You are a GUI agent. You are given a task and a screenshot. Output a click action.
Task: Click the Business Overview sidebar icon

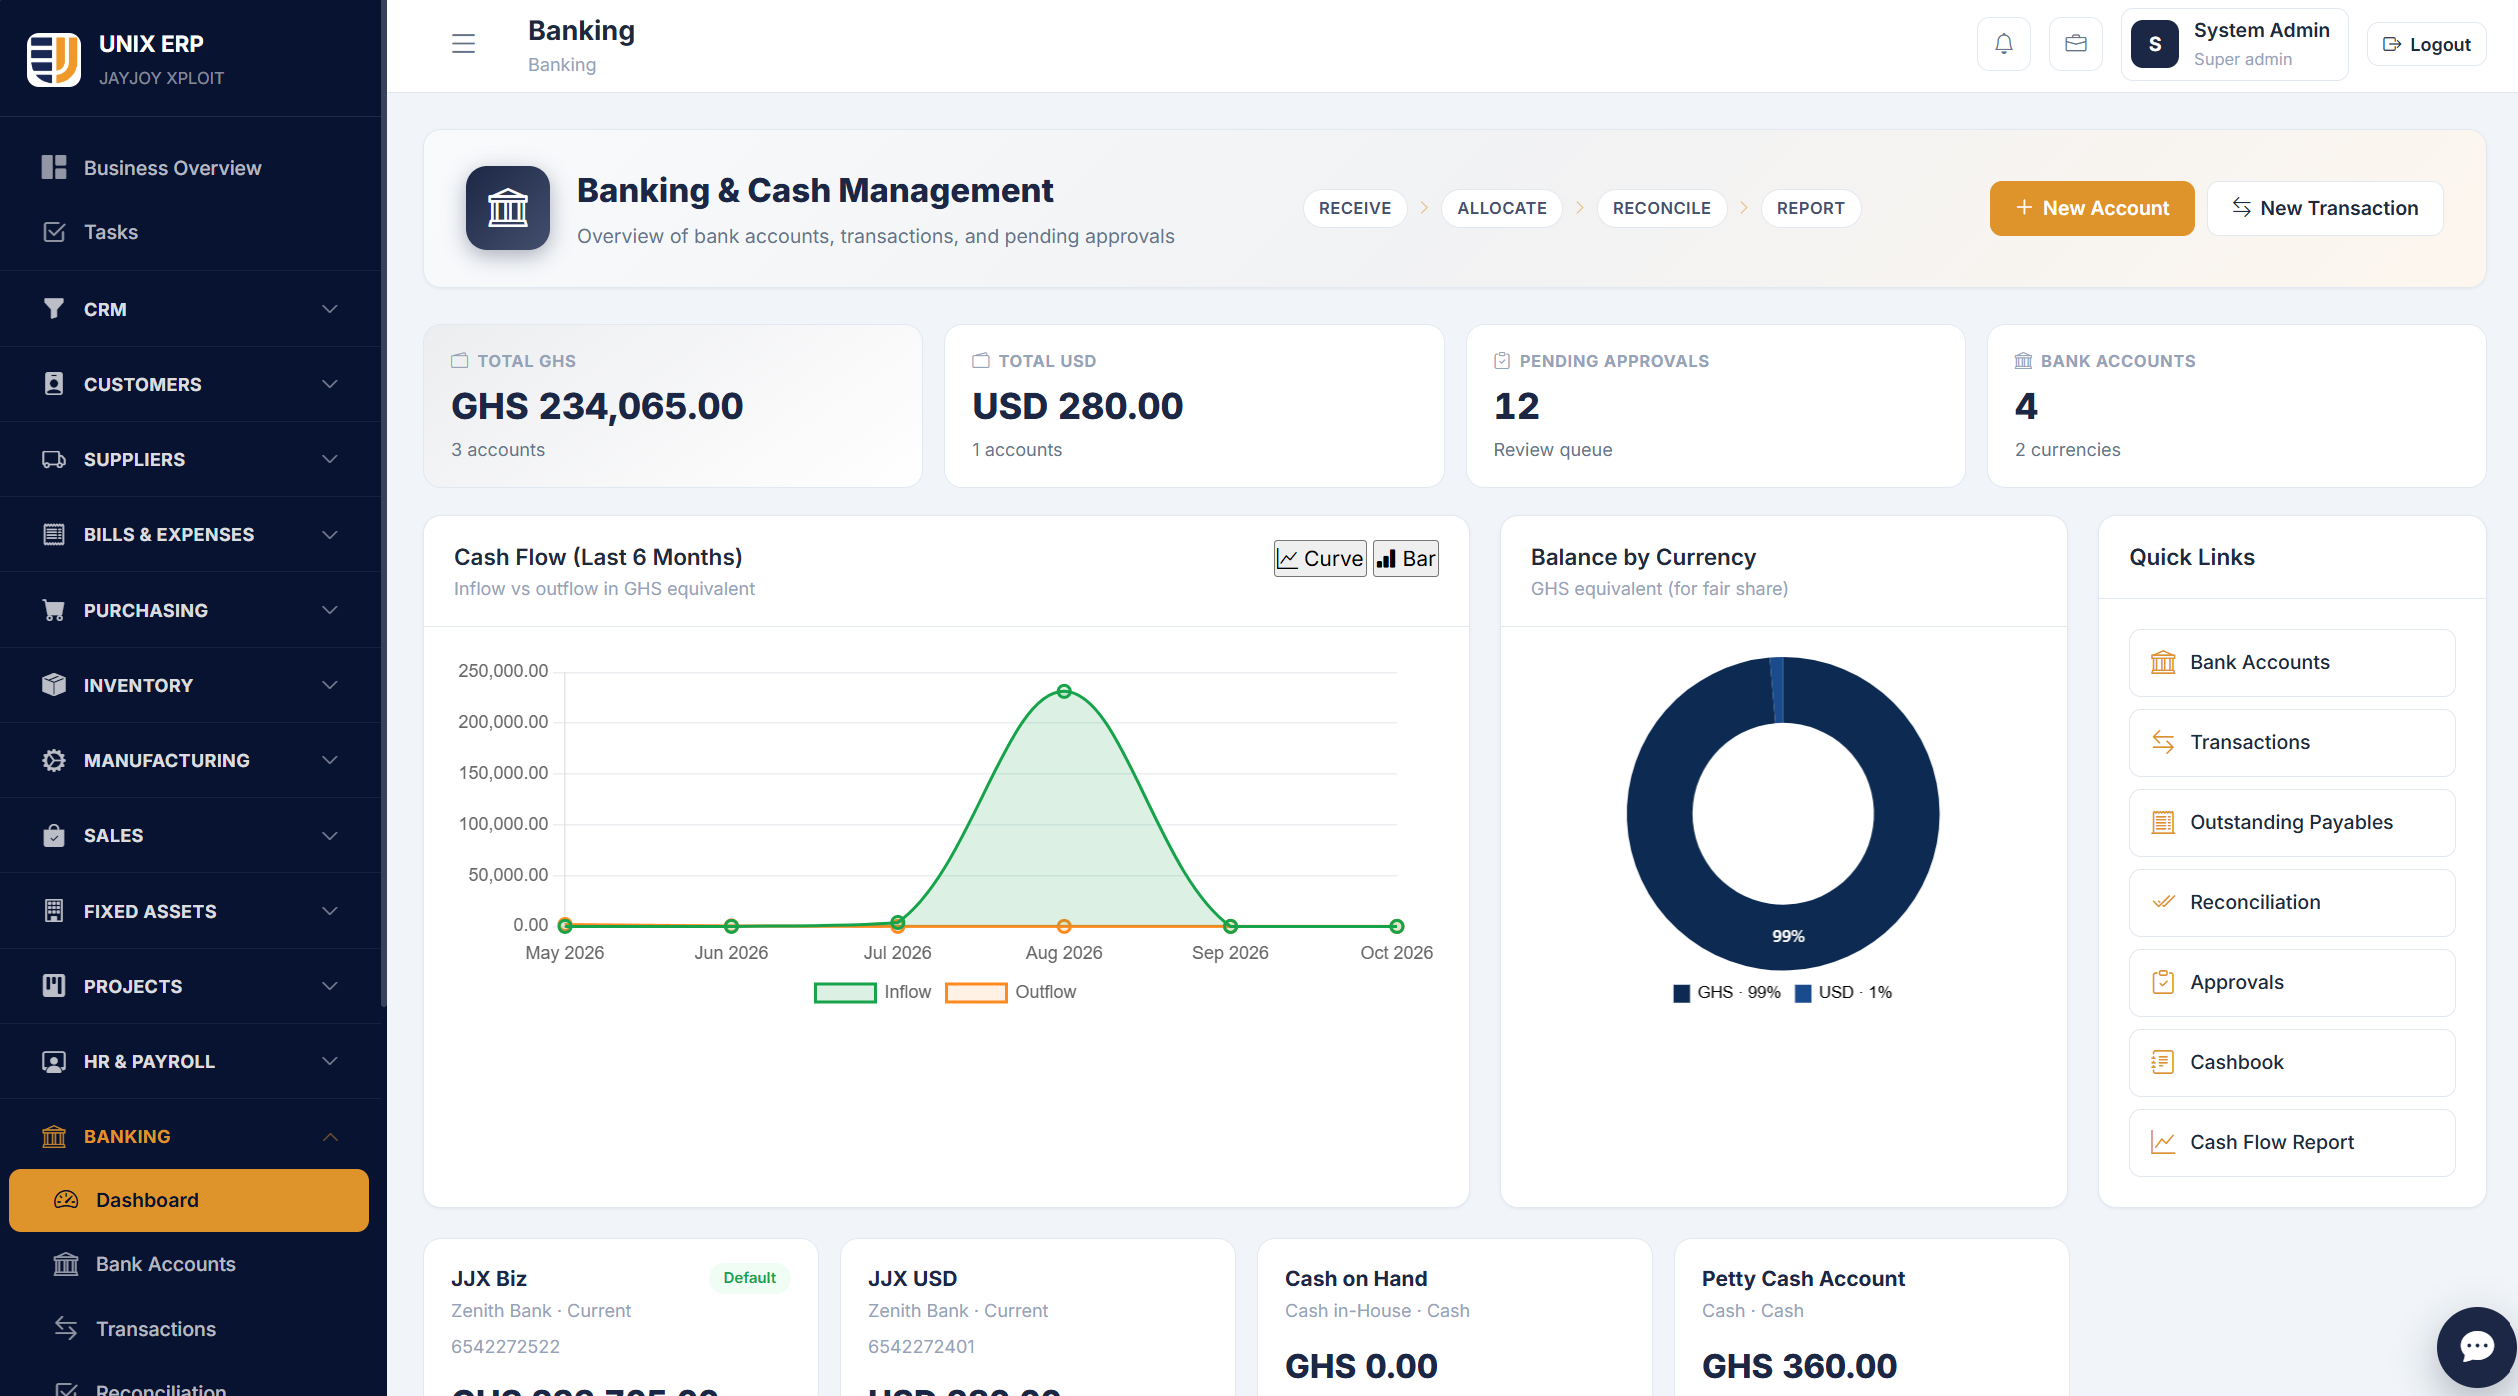[x=54, y=167]
